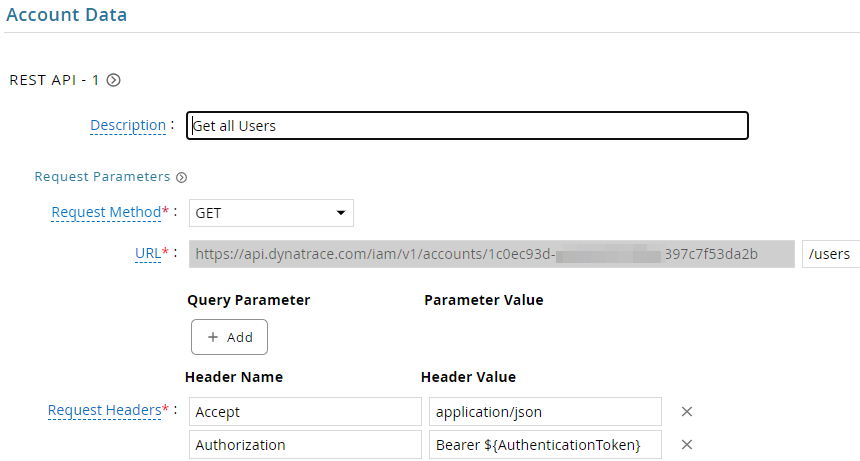
Task: Add a new query parameter
Action: point(229,337)
